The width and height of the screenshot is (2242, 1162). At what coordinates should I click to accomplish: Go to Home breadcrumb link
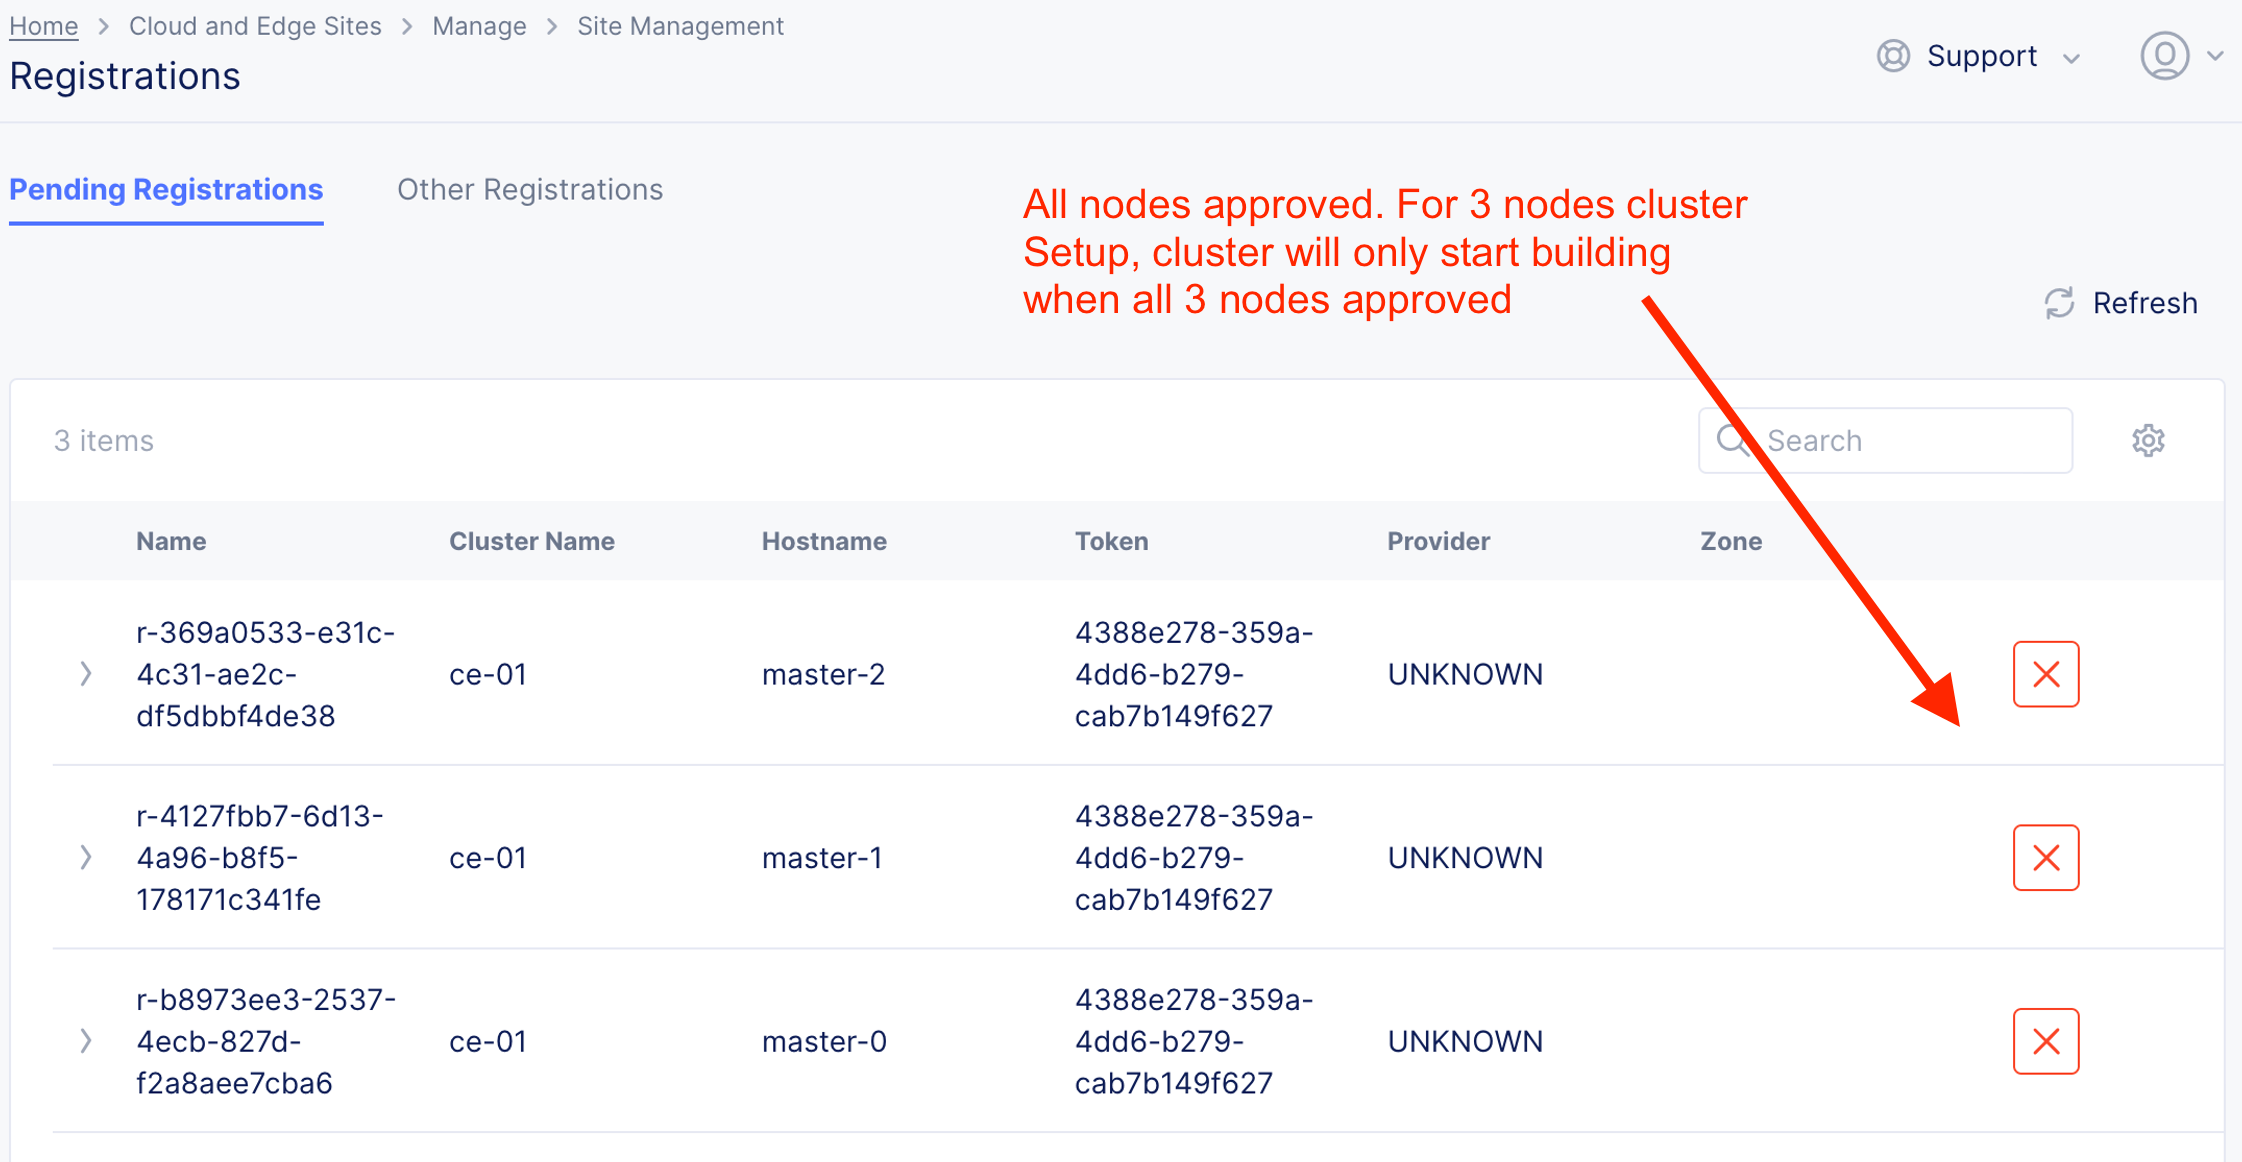(43, 26)
